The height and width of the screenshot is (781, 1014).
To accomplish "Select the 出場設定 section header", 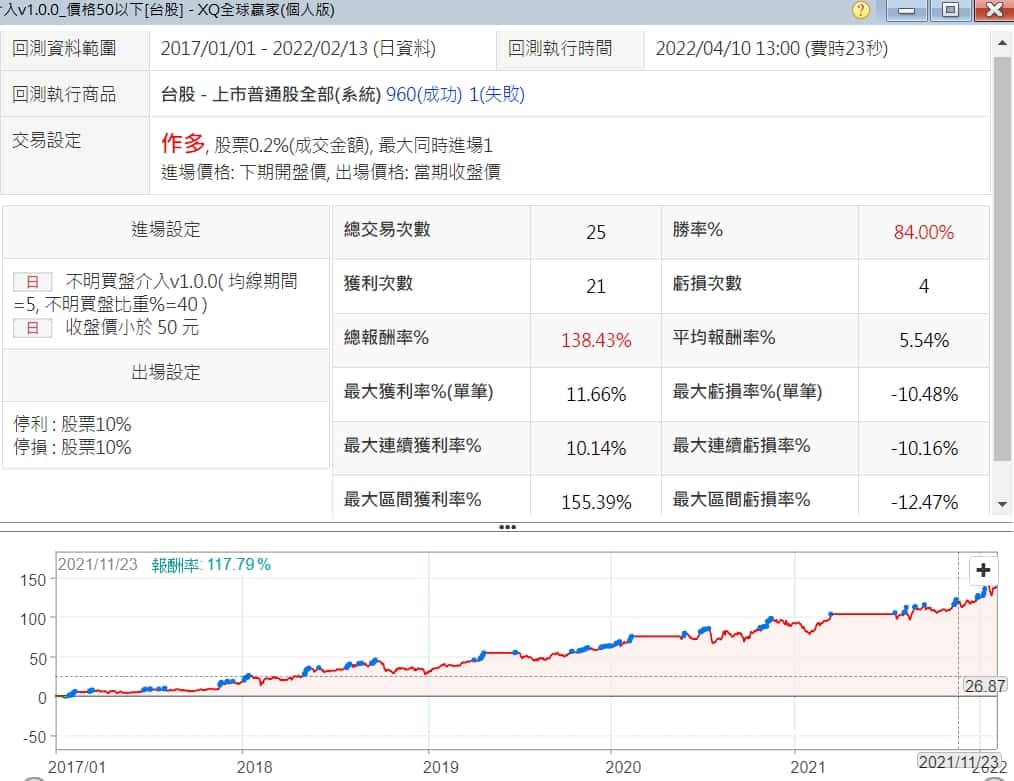I will [x=166, y=373].
